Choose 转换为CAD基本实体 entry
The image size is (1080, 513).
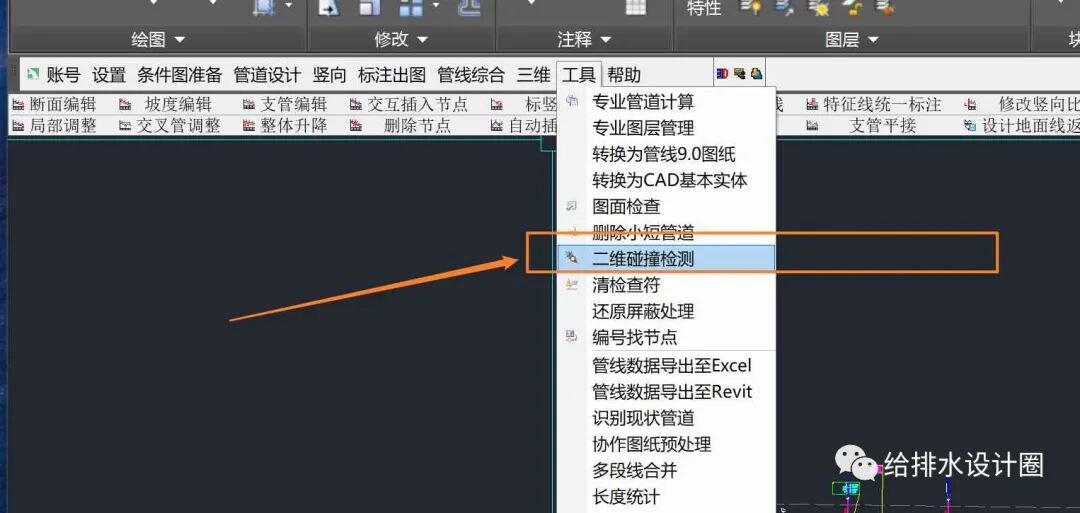[x=667, y=180]
